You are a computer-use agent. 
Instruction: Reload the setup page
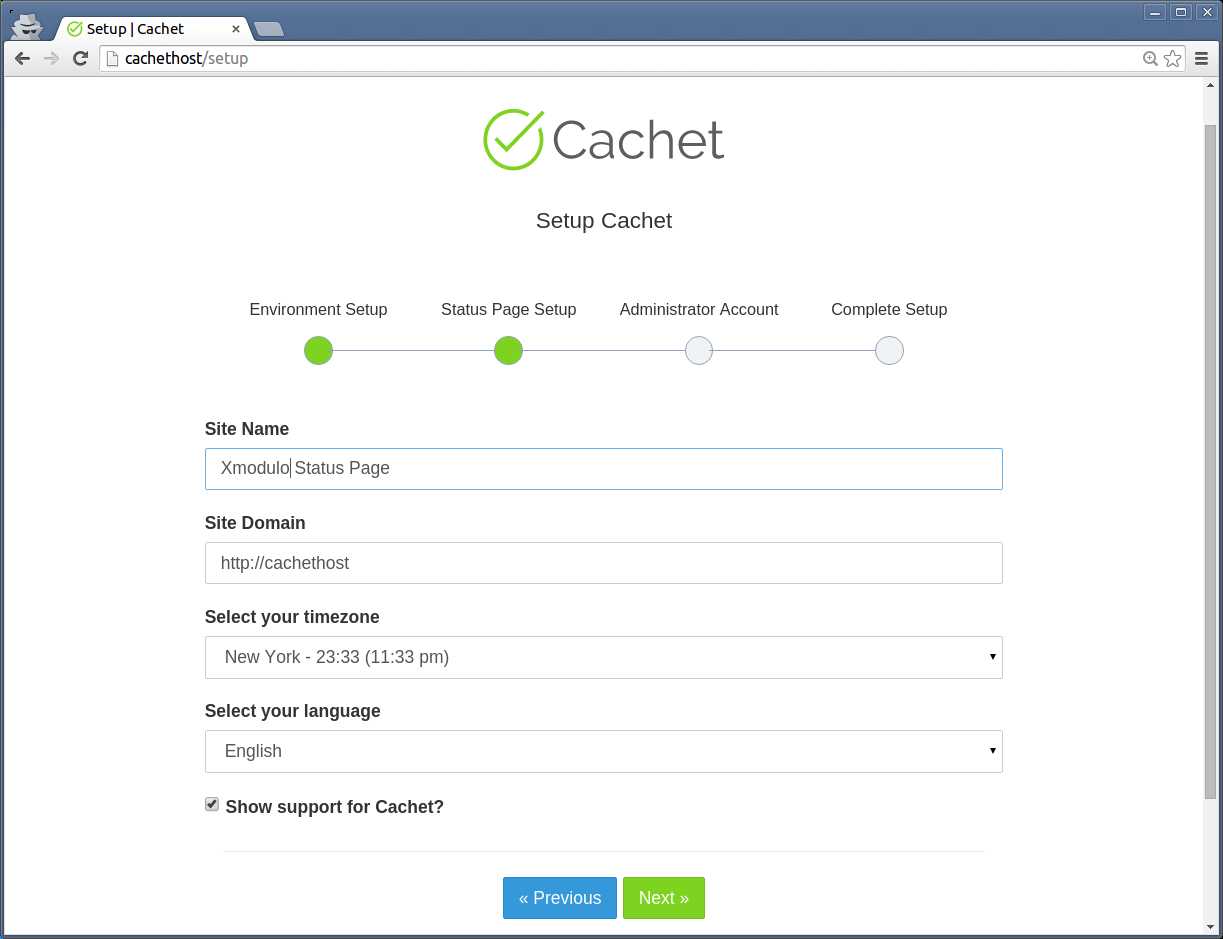pos(81,59)
